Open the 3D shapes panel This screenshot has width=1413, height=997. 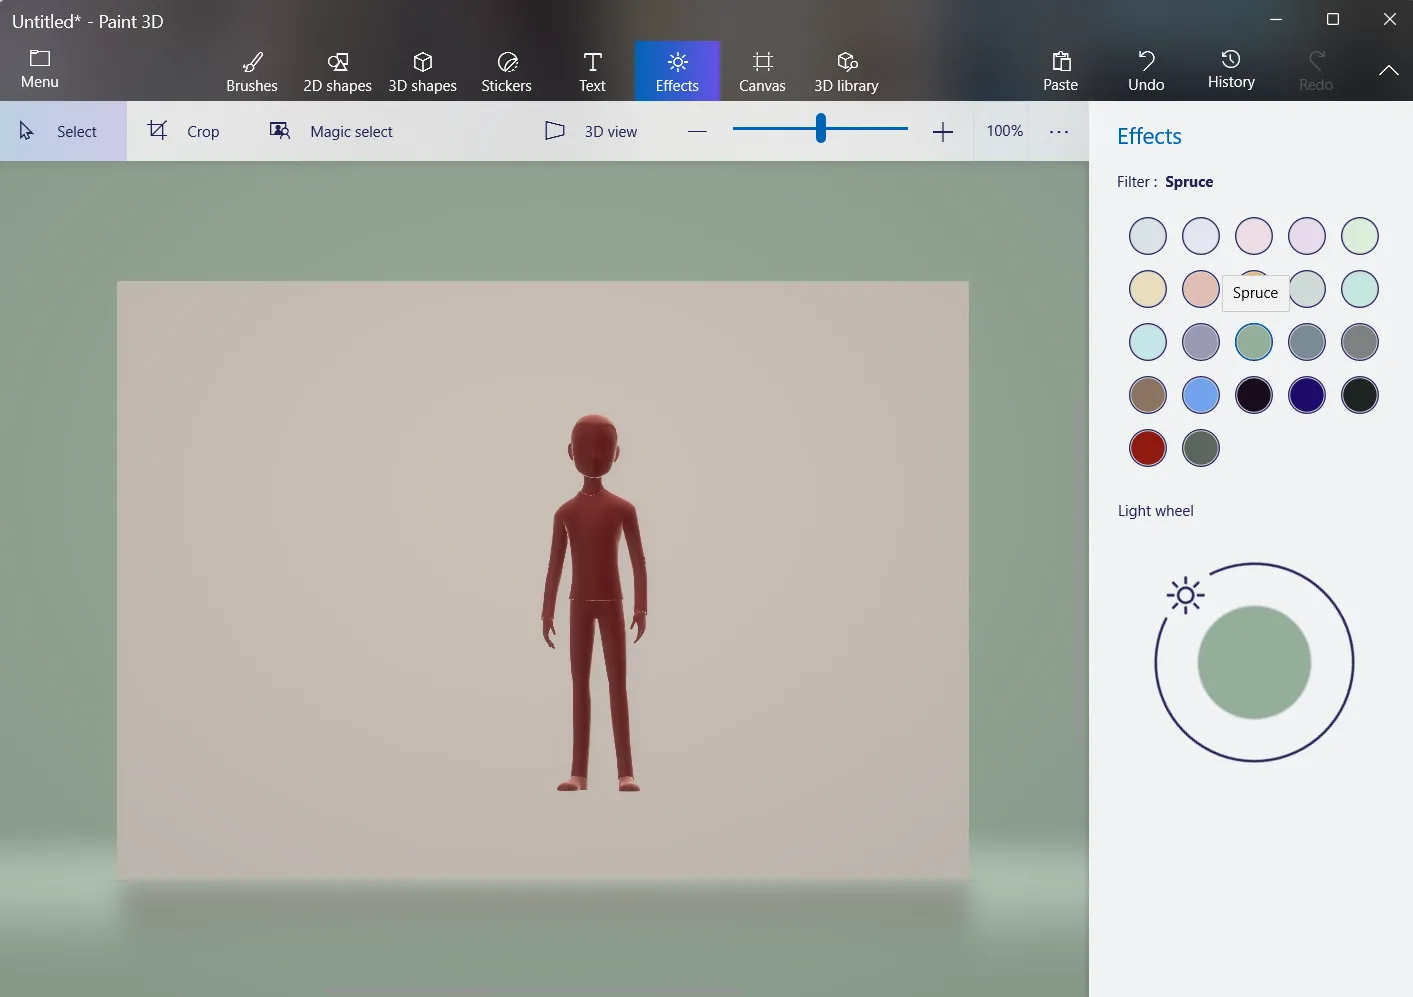(422, 70)
